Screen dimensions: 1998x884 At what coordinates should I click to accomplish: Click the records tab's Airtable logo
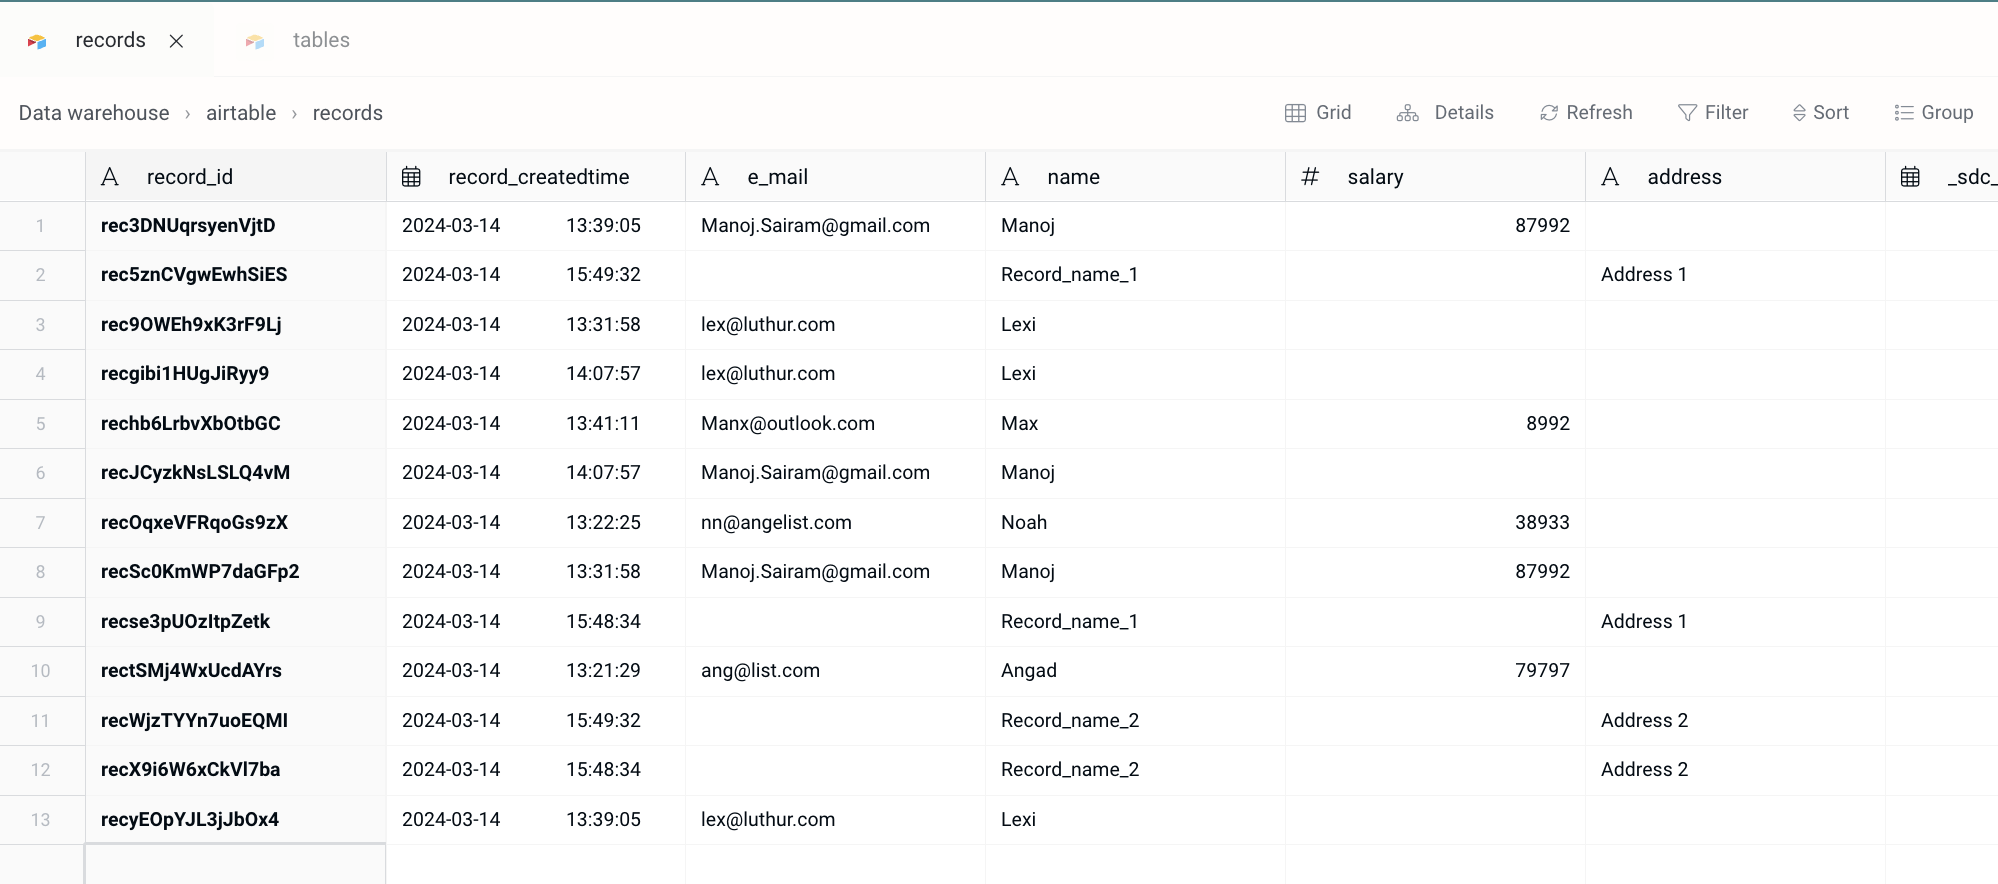coord(37,41)
